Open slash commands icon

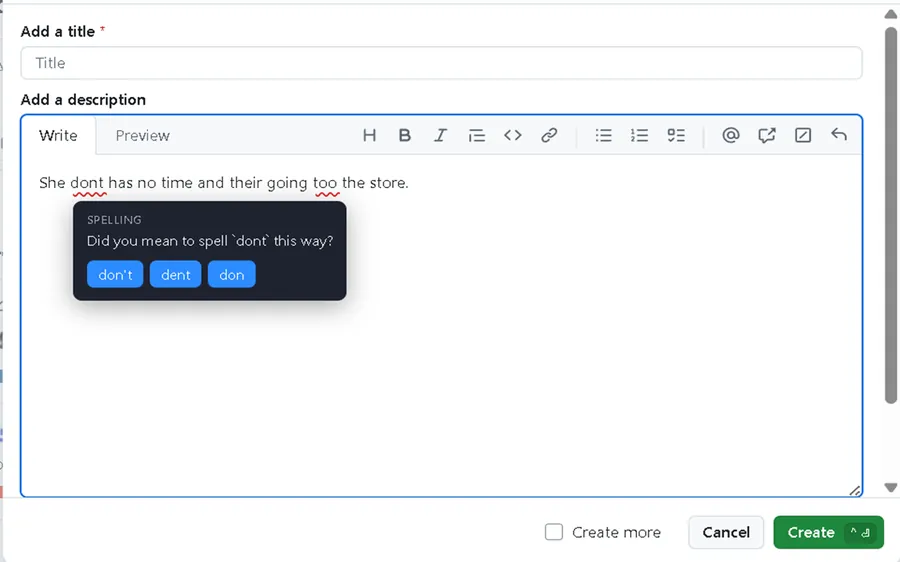(x=802, y=135)
